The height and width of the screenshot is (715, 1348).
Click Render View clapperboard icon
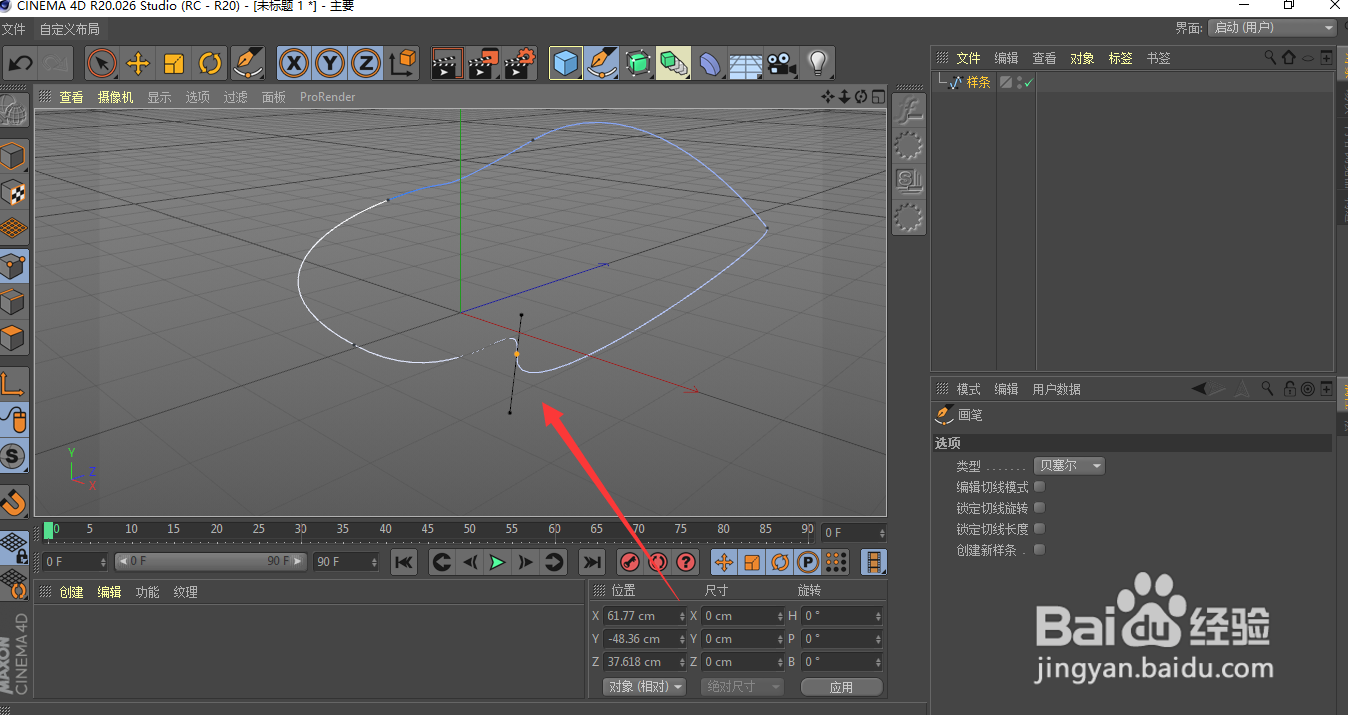[x=447, y=63]
